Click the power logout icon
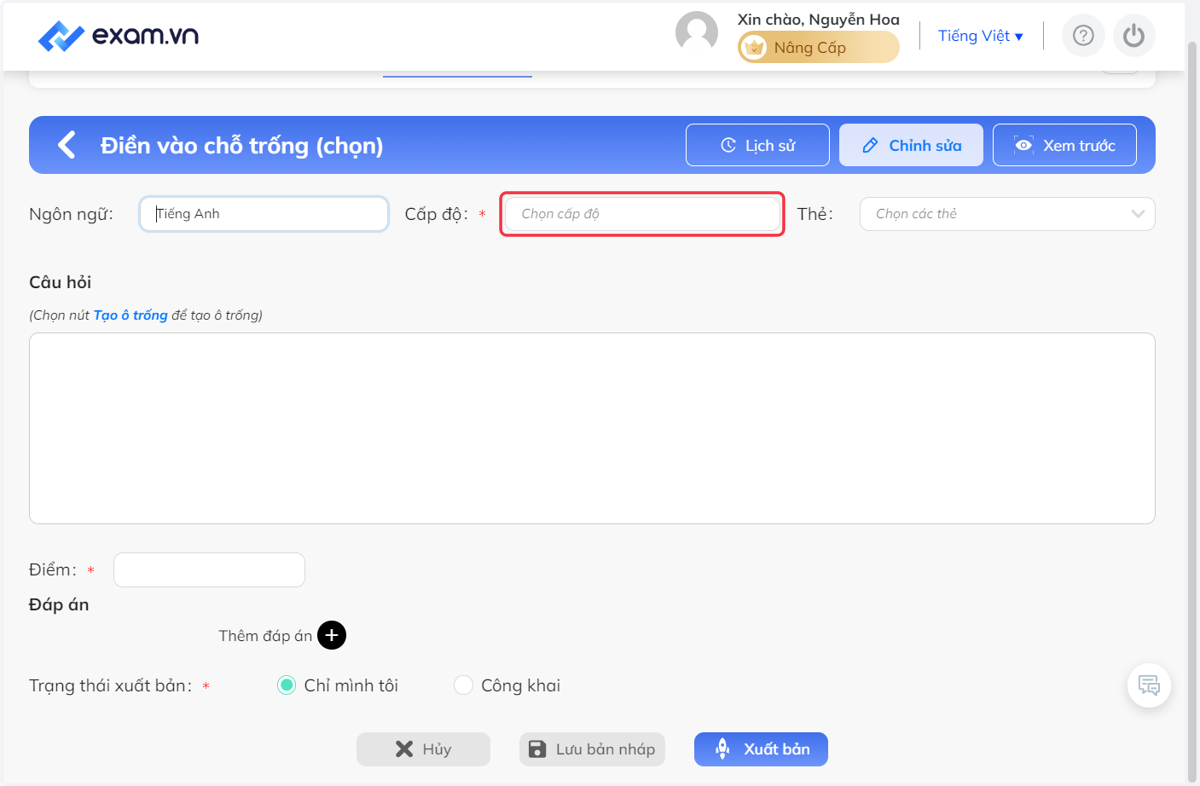Image resolution: width=1200 pixels, height=786 pixels. click(1133, 36)
